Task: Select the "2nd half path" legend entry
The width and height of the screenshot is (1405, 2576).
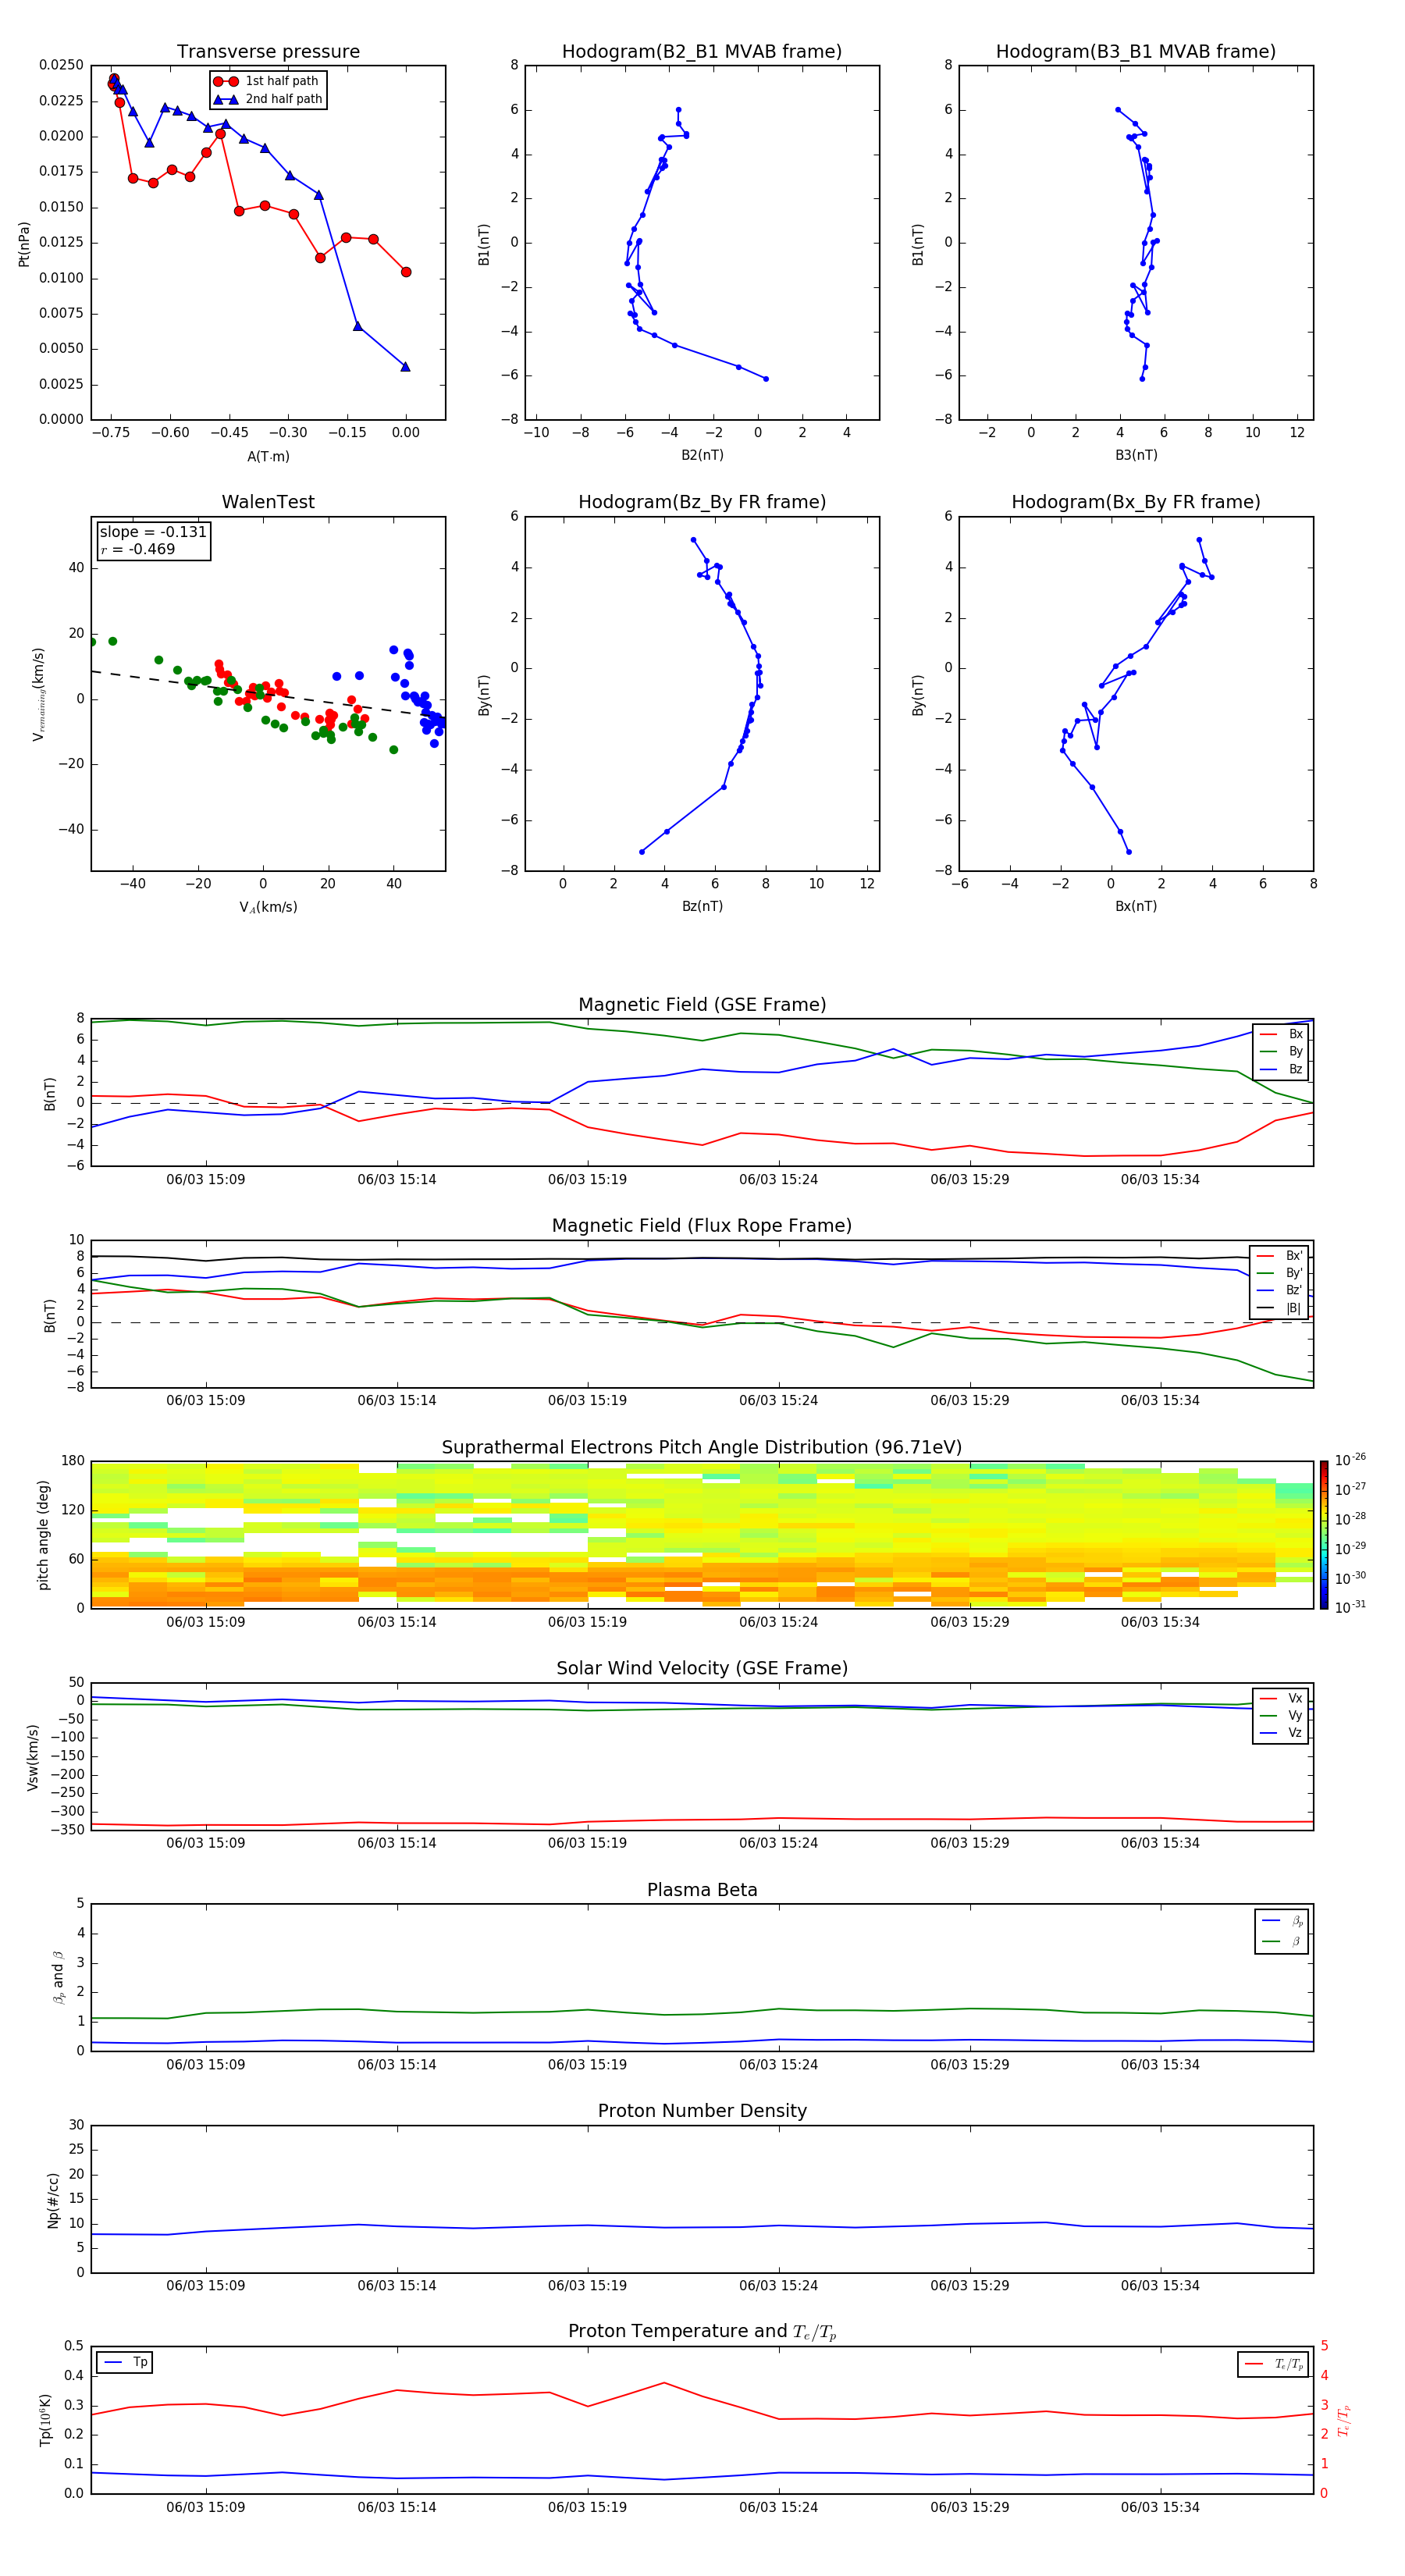Action: [x=268, y=99]
